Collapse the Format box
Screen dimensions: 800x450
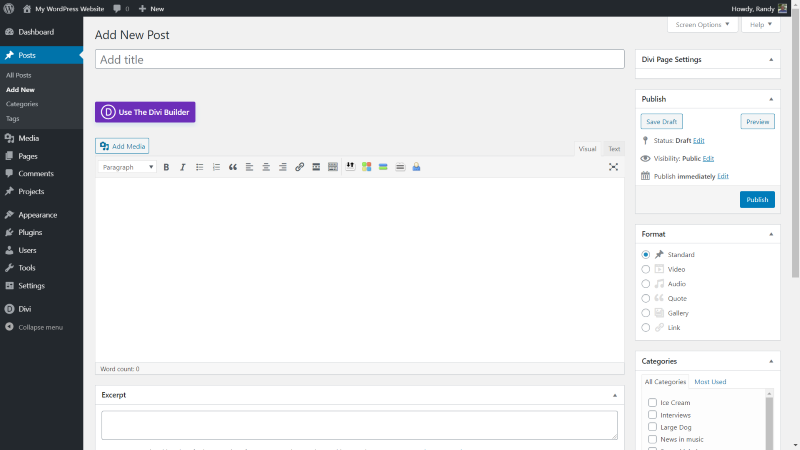click(x=771, y=234)
